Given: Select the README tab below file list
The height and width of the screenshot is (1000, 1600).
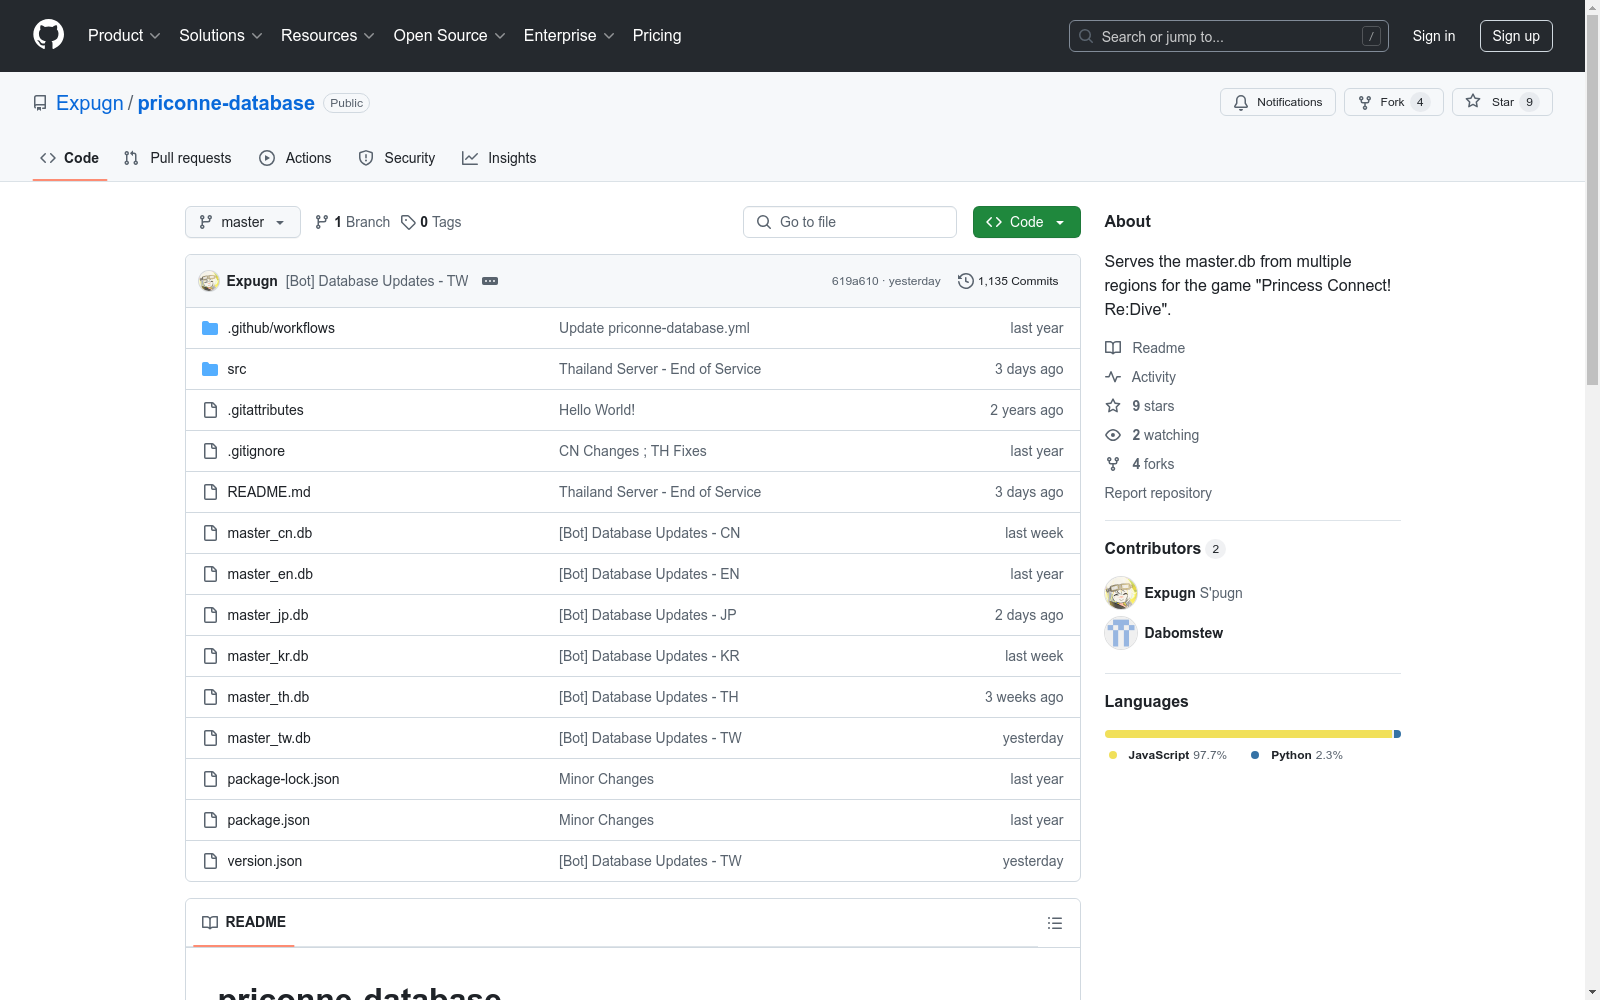Looking at the screenshot, I should [x=244, y=922].
